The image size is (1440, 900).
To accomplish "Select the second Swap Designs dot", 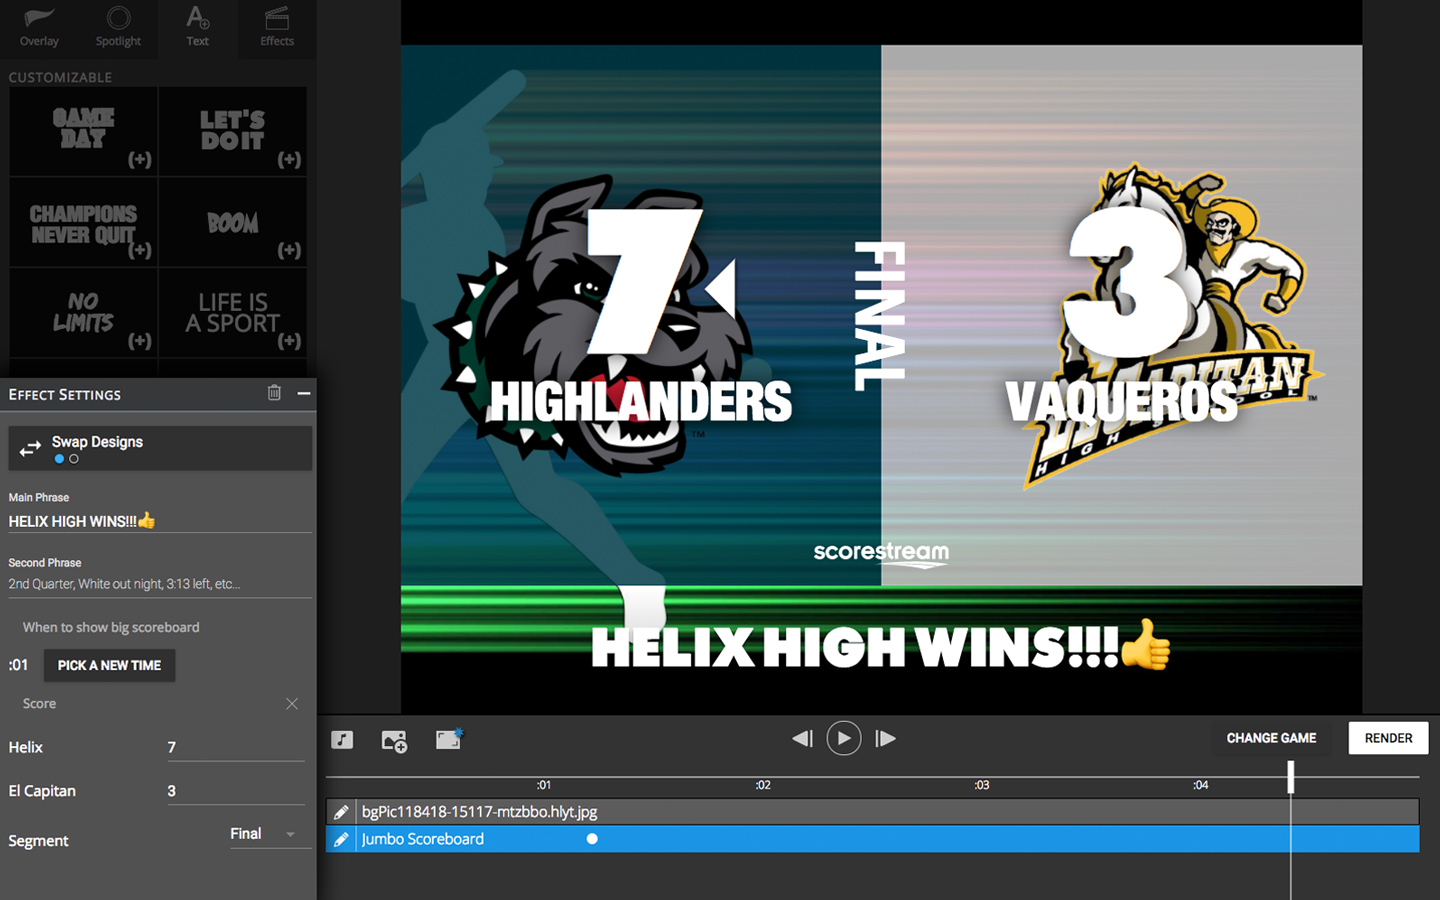I will [74, 459].
